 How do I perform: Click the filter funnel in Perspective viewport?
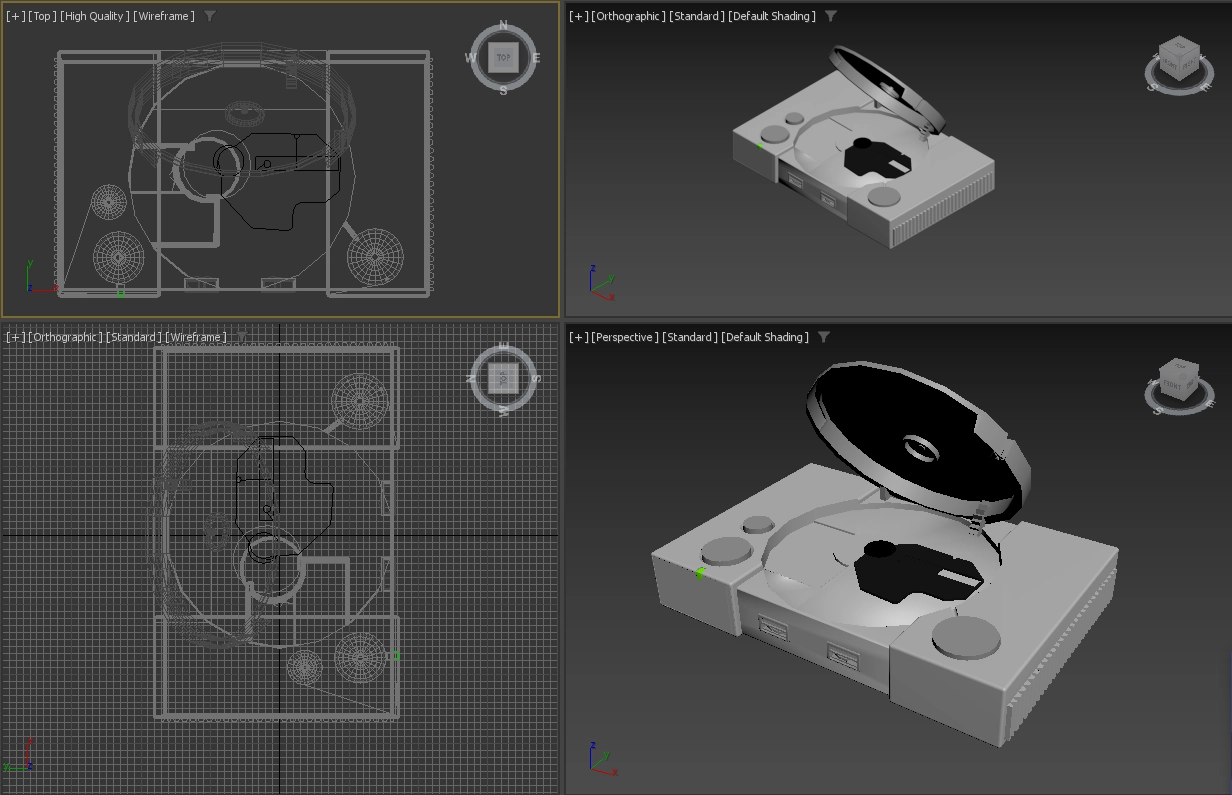tap(824, 337)
